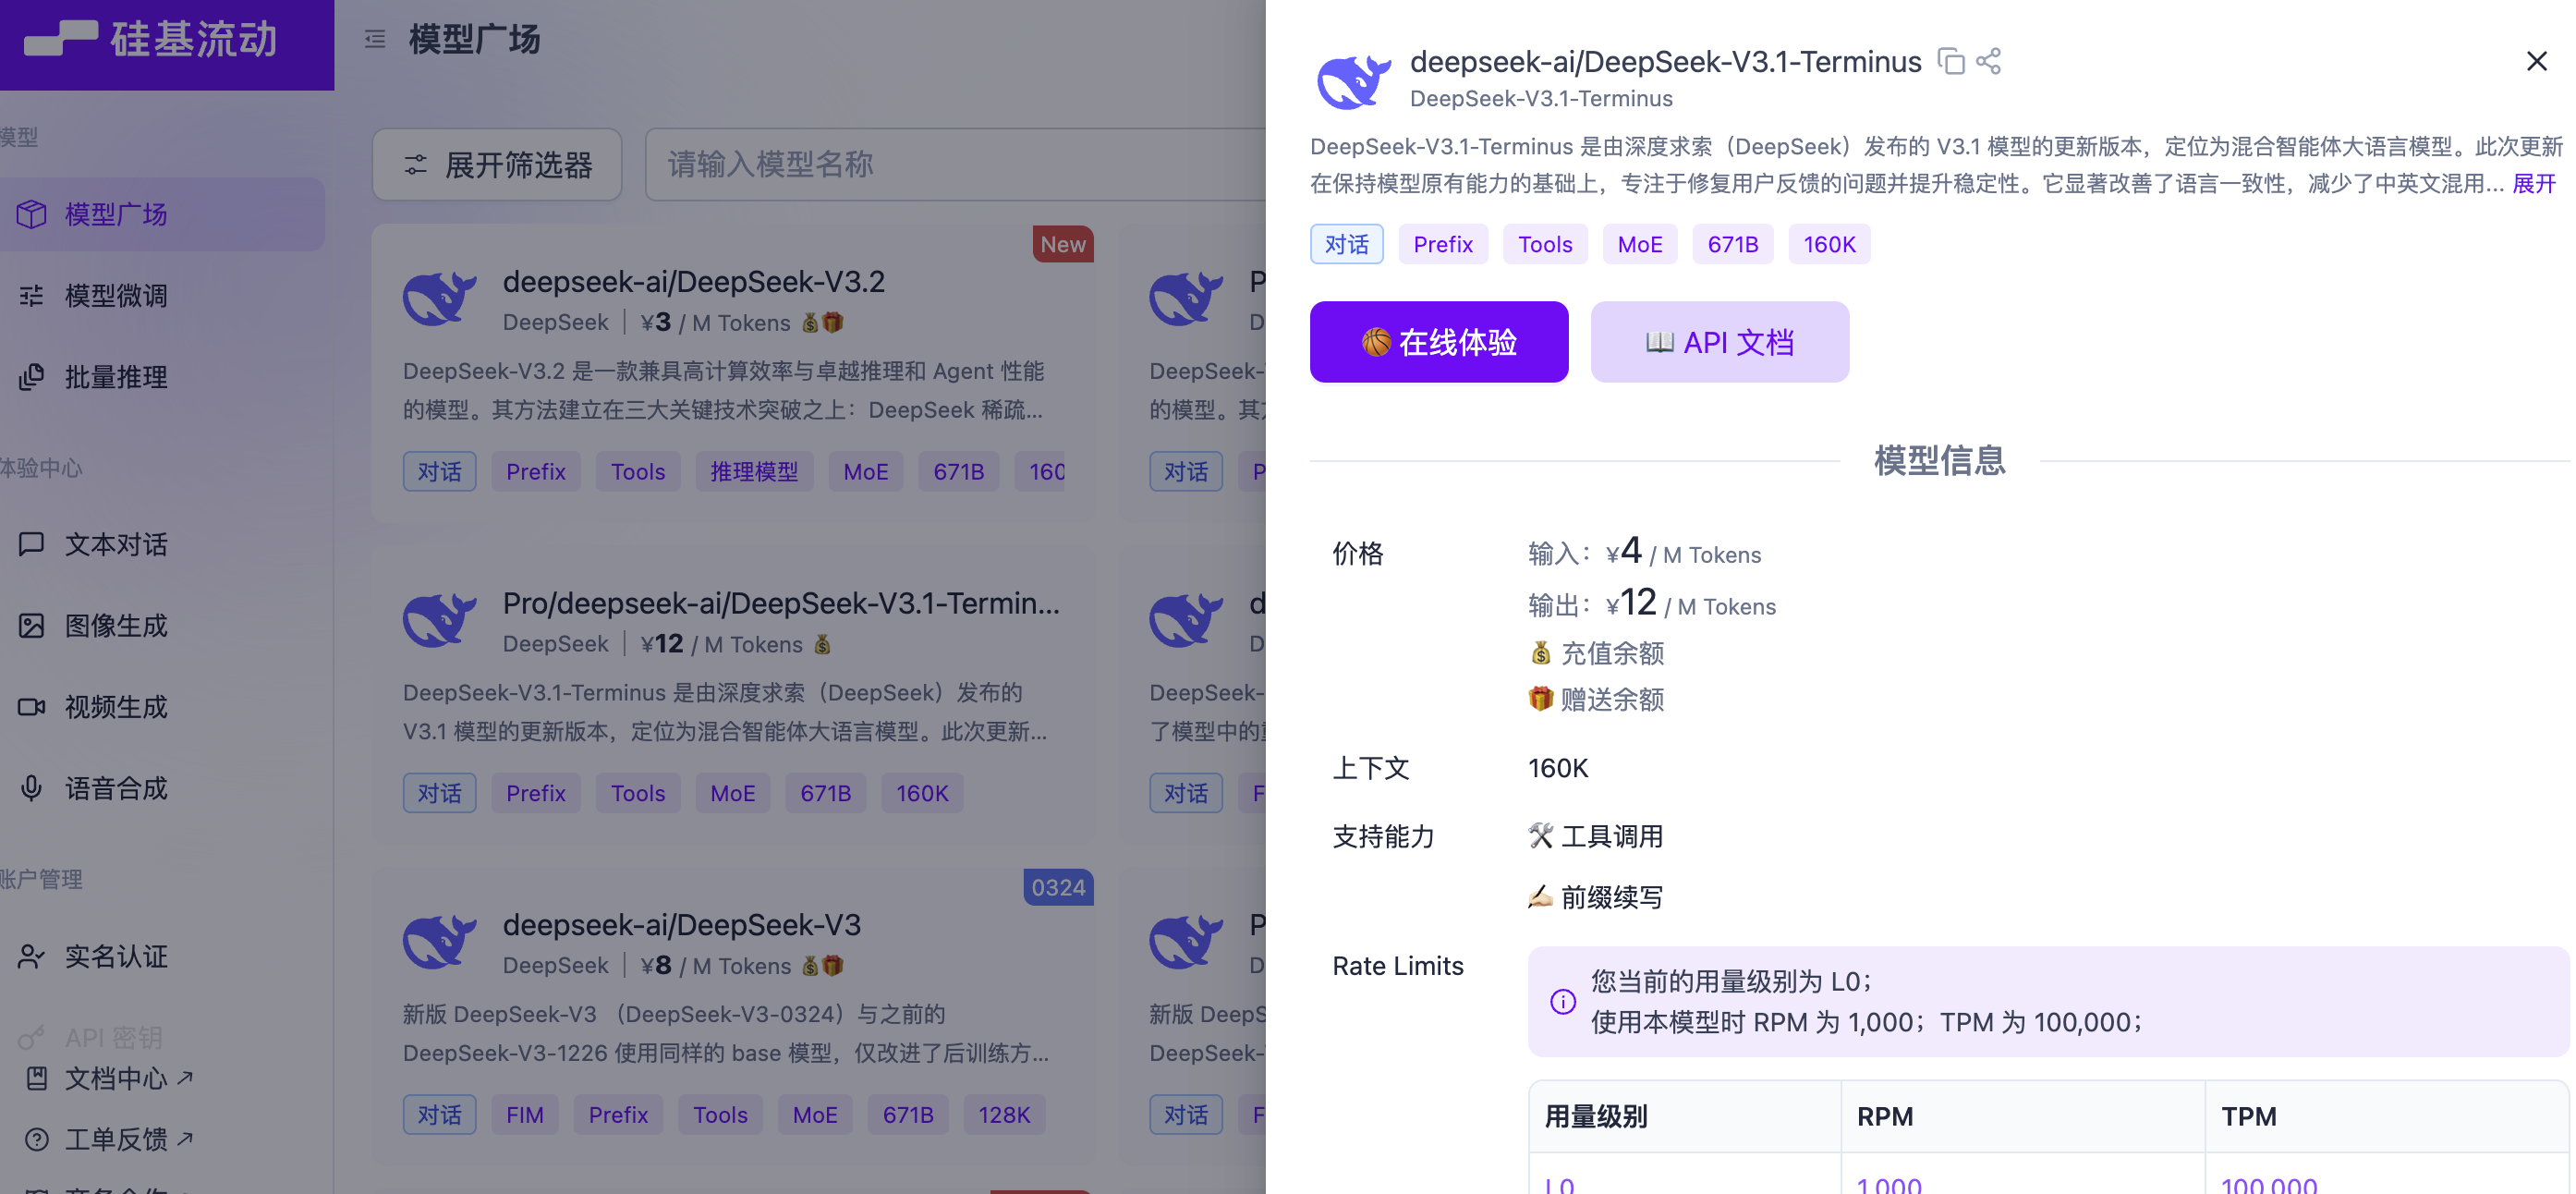Image resolution: width=2576 pixels, height=1194 pixels.
Task: Click the MoE tag in detail panel
Action: [x=1639, y=244]
